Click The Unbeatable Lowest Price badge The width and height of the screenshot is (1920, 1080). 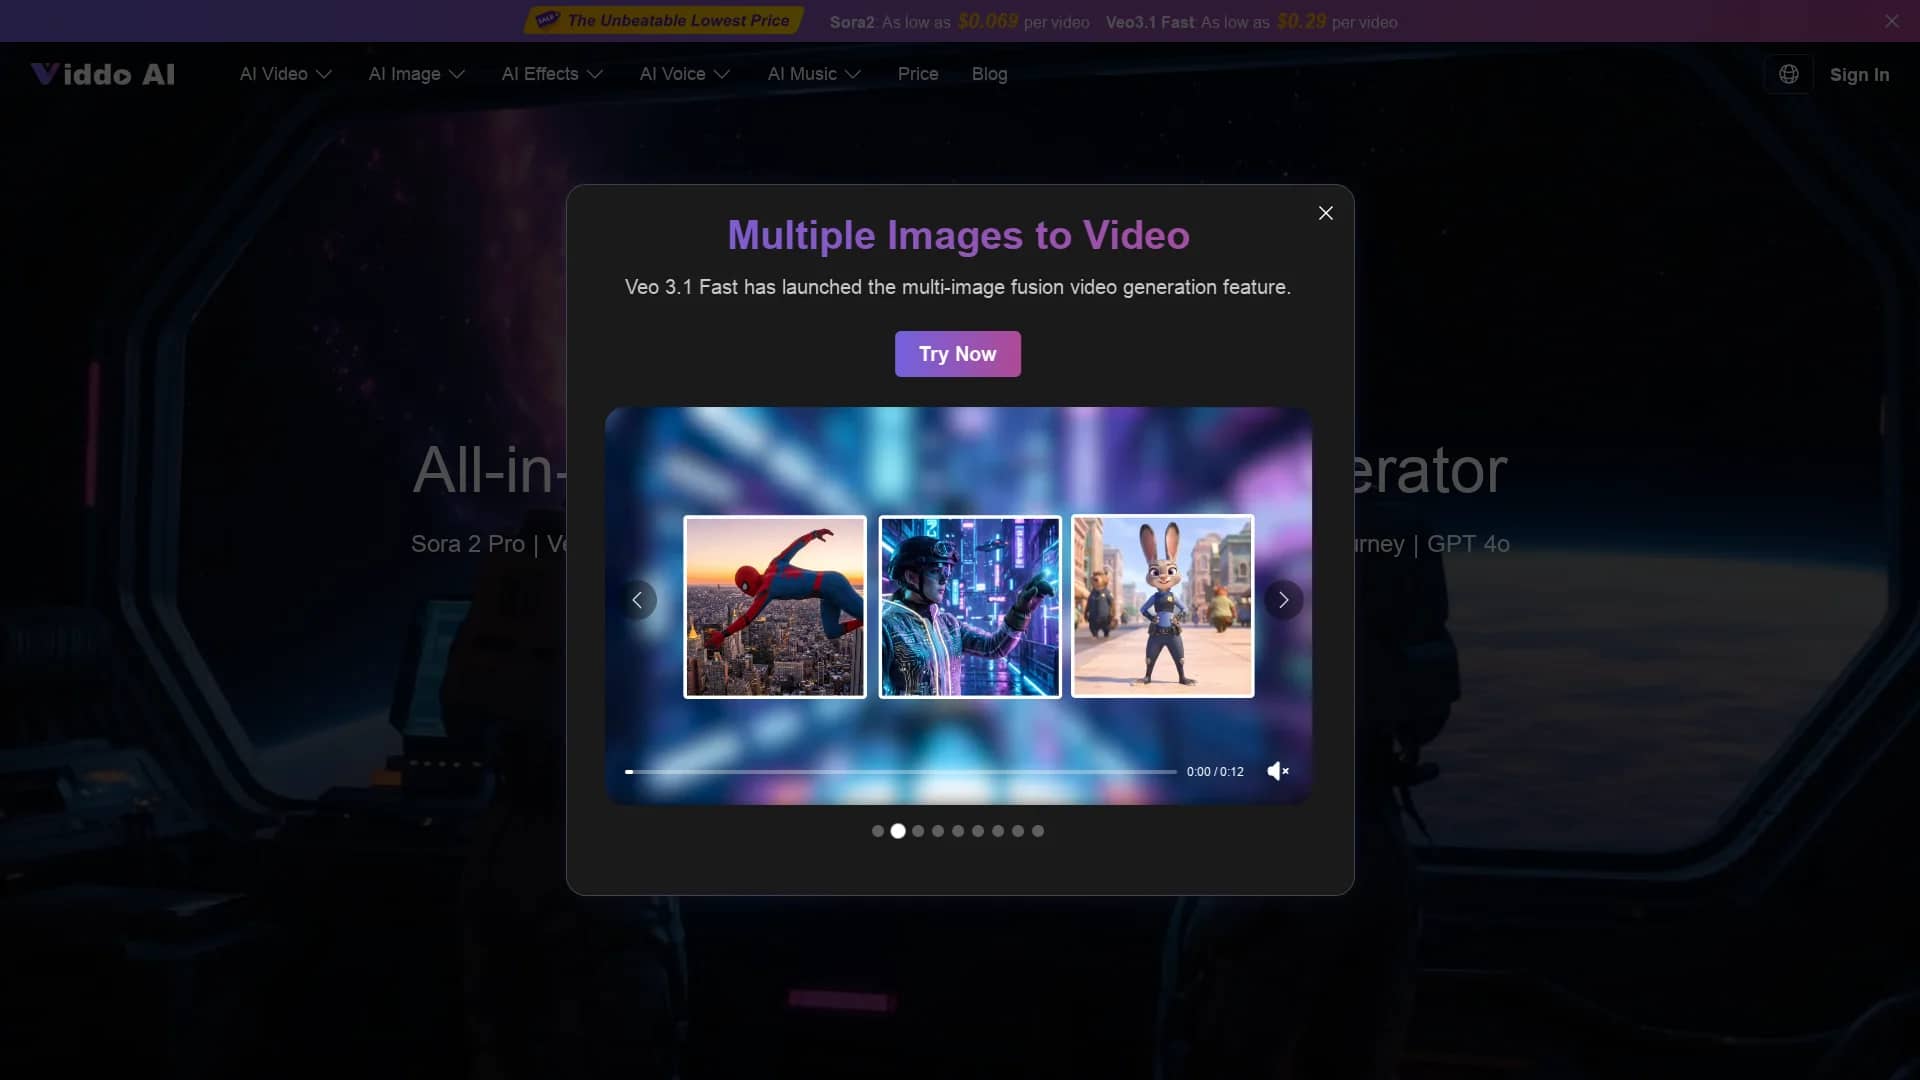(x=664, y=20)
